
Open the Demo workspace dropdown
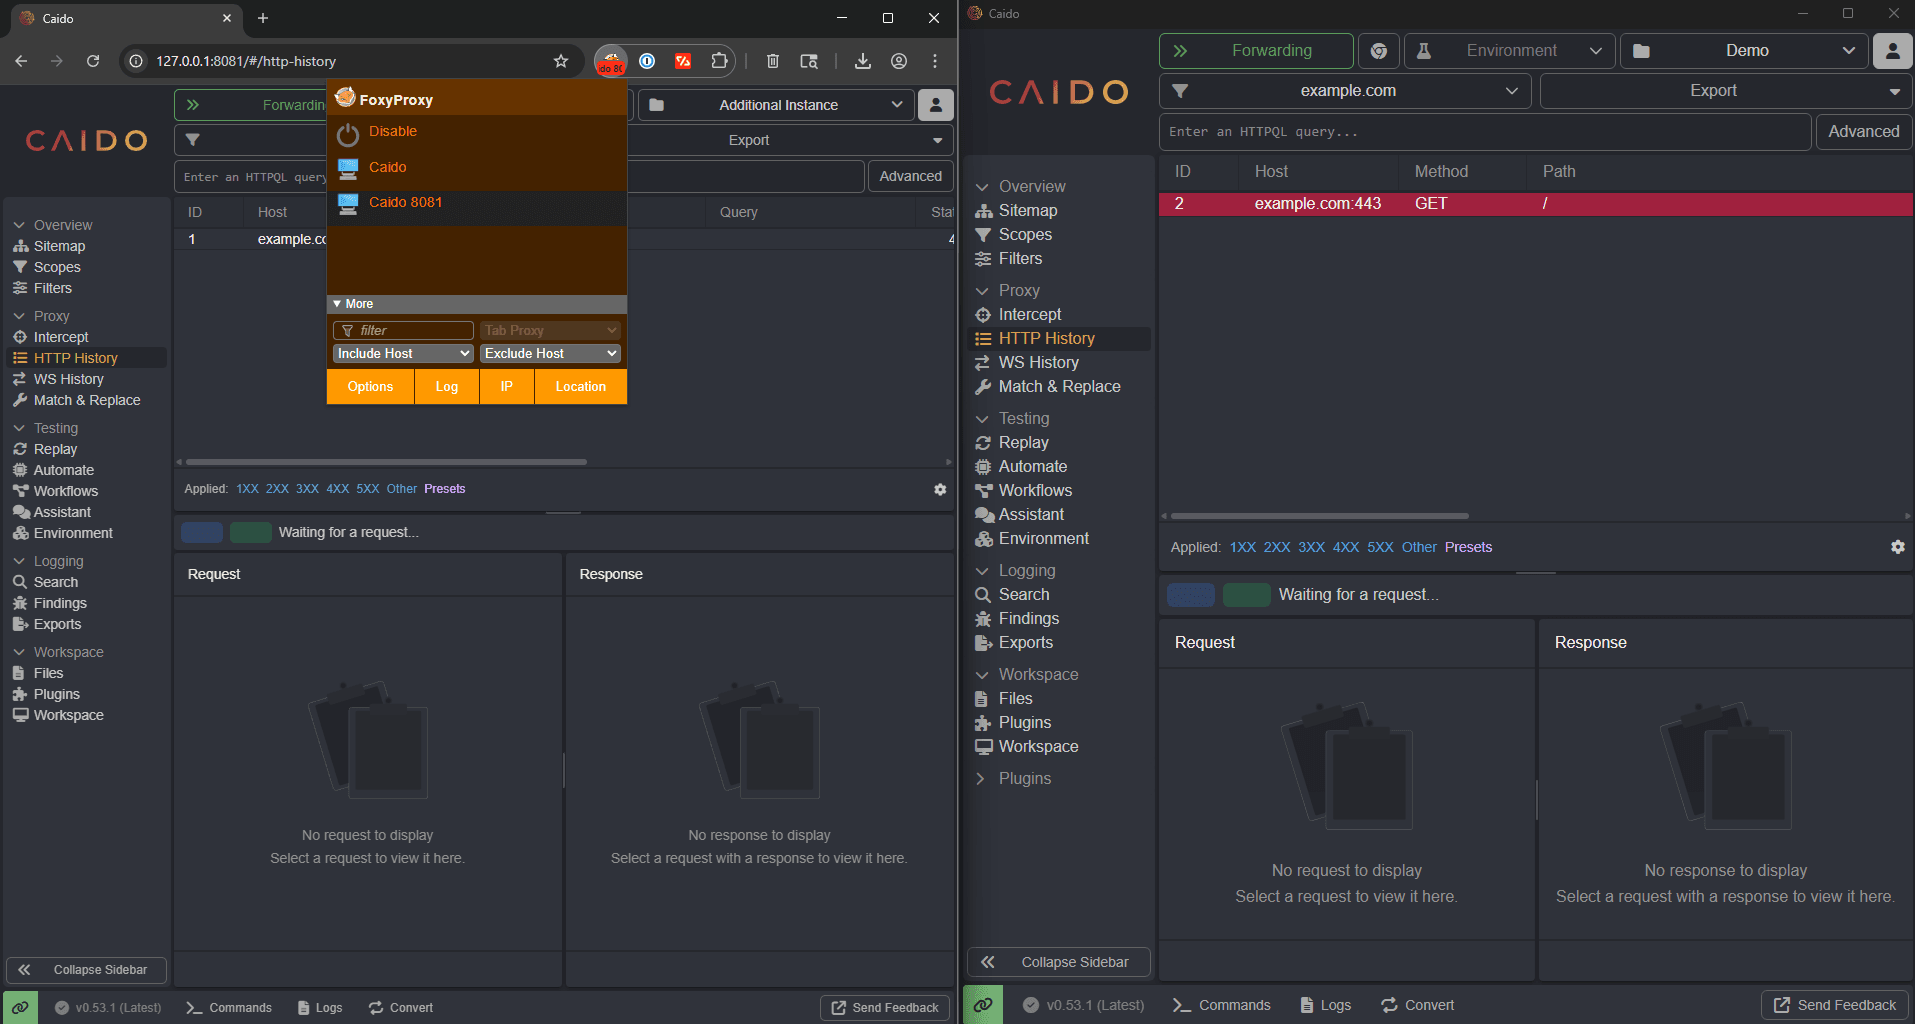1744,50
